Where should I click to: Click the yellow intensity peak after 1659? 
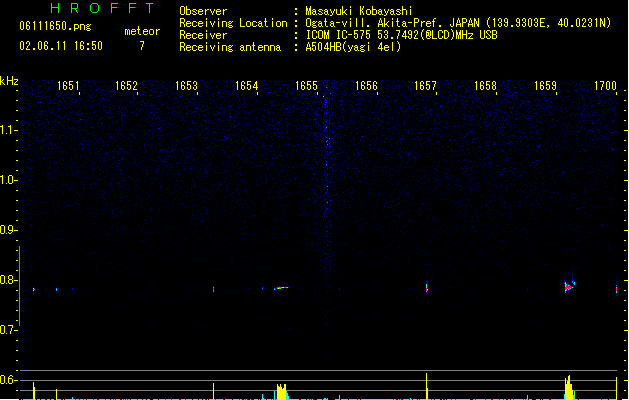[568, 388]
